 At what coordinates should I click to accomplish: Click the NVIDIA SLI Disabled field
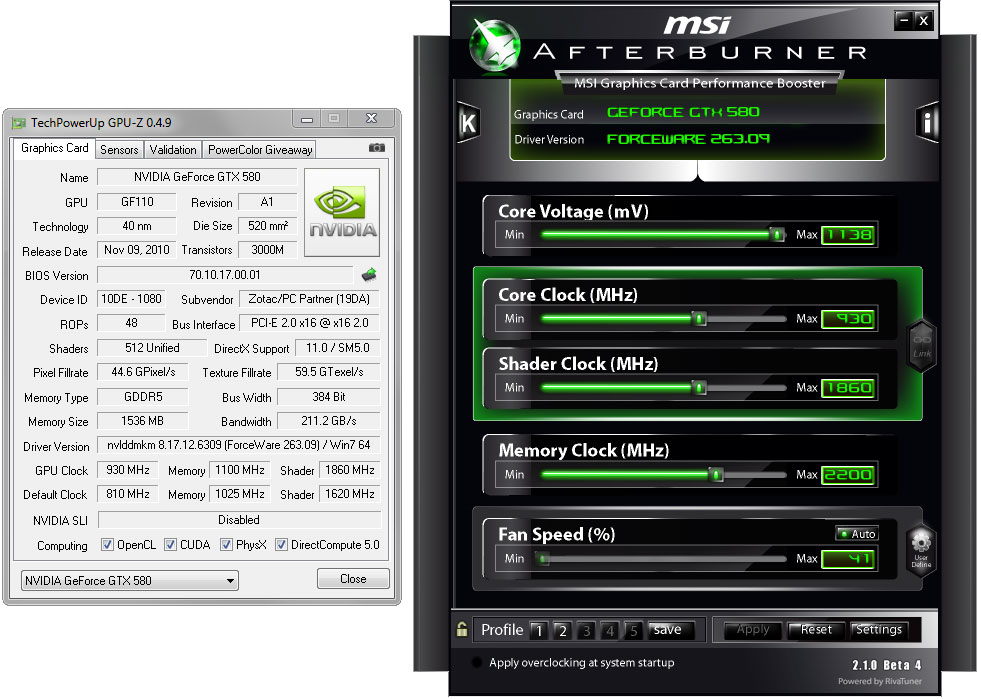[x=239, y=519]
